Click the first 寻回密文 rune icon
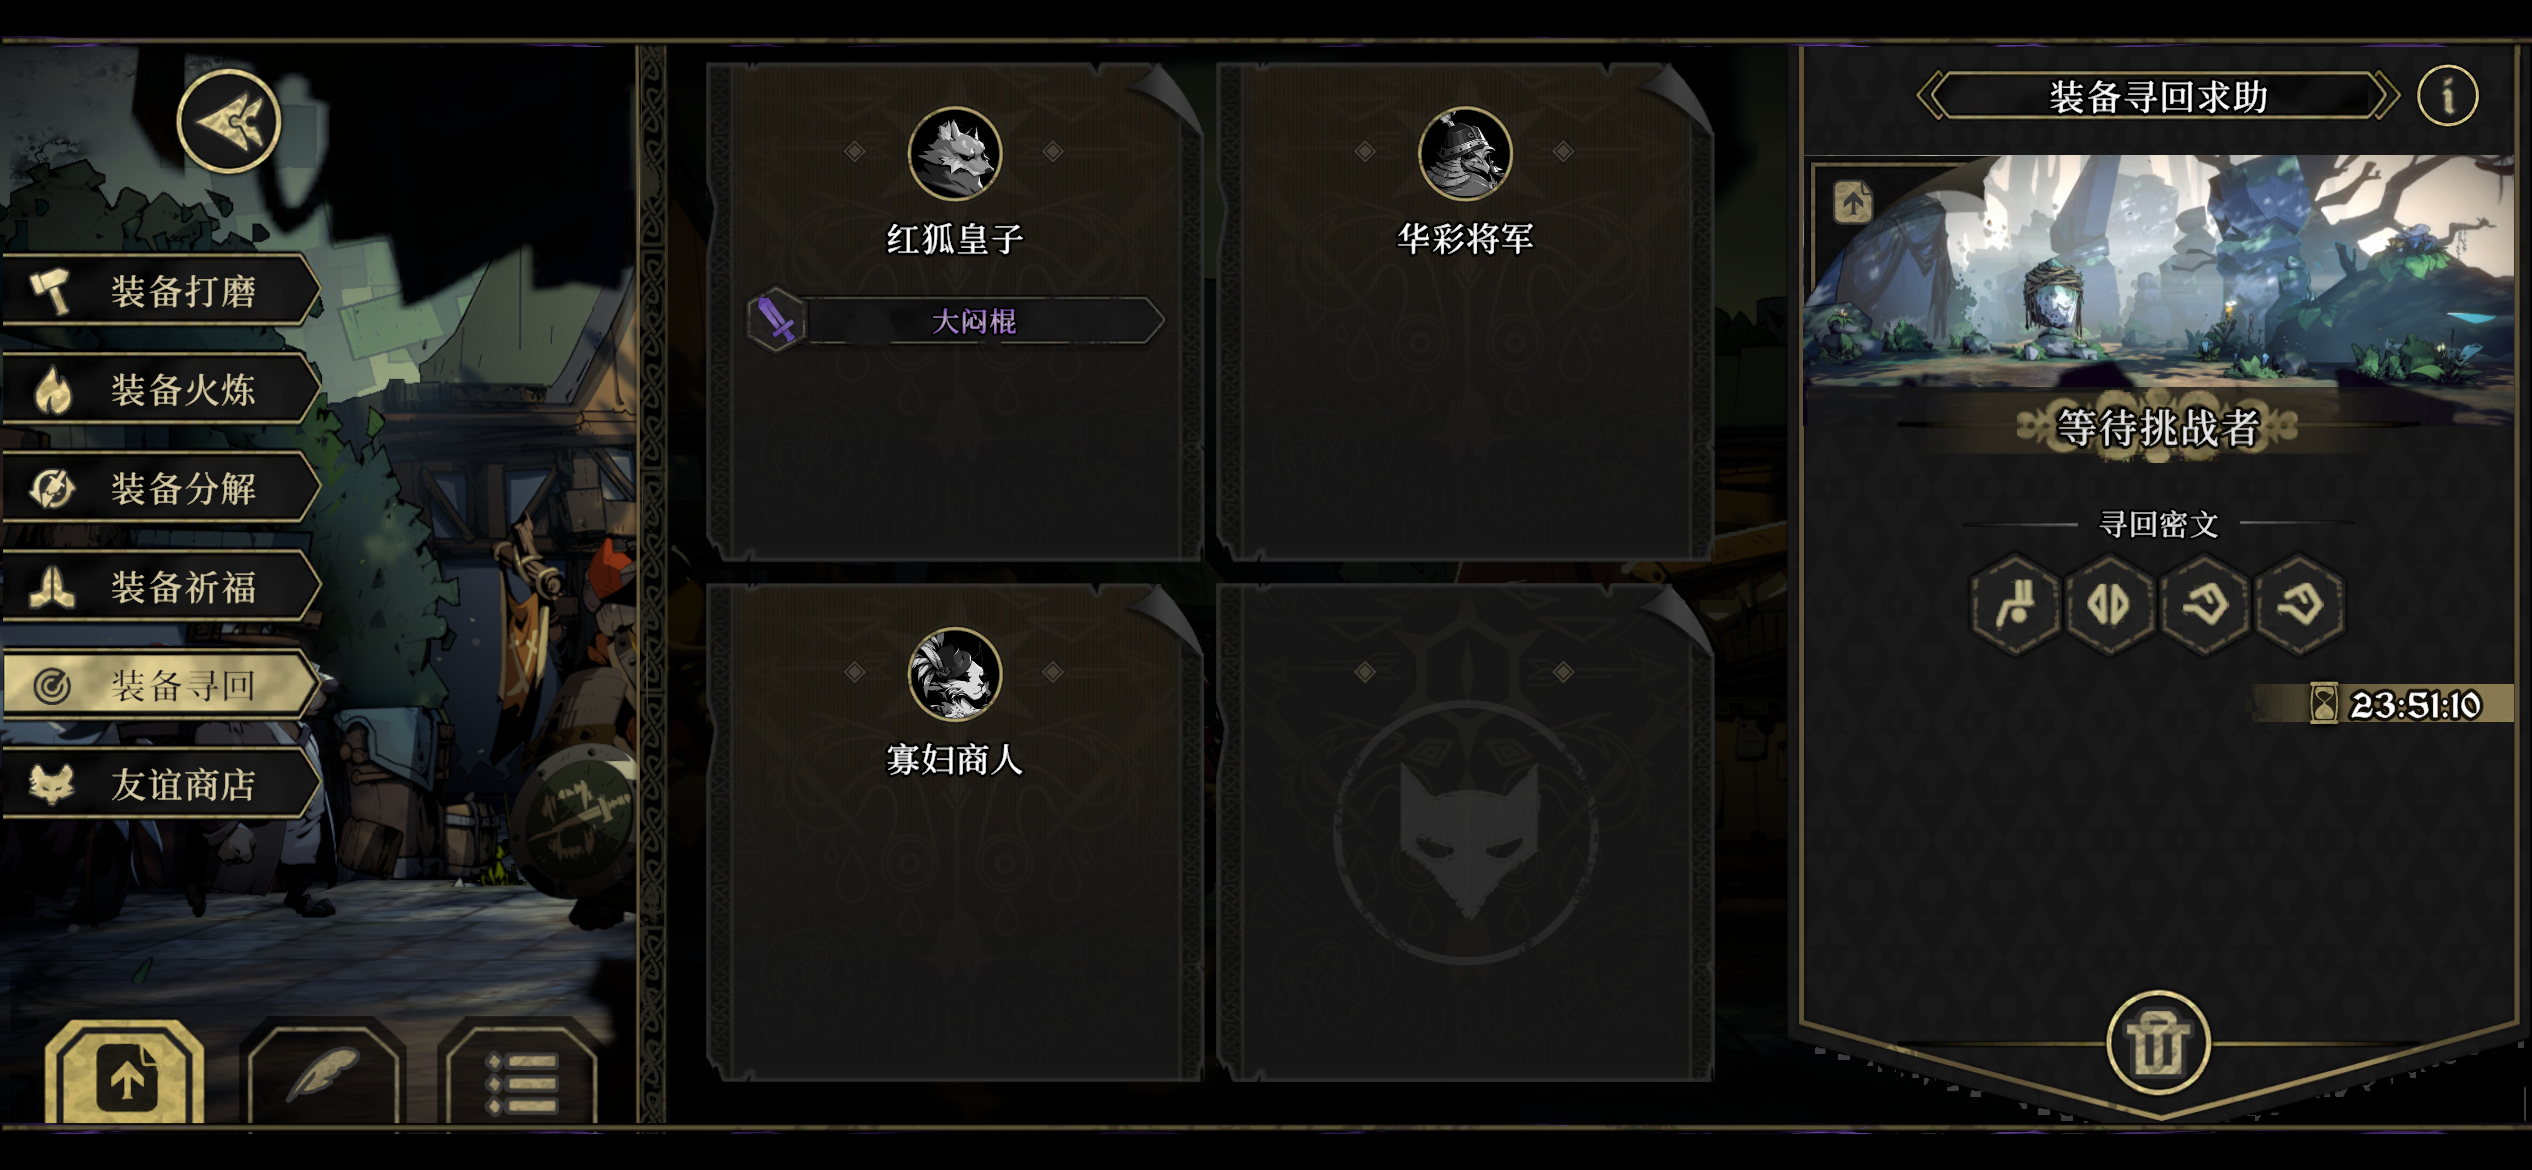 coord(2015,603)
